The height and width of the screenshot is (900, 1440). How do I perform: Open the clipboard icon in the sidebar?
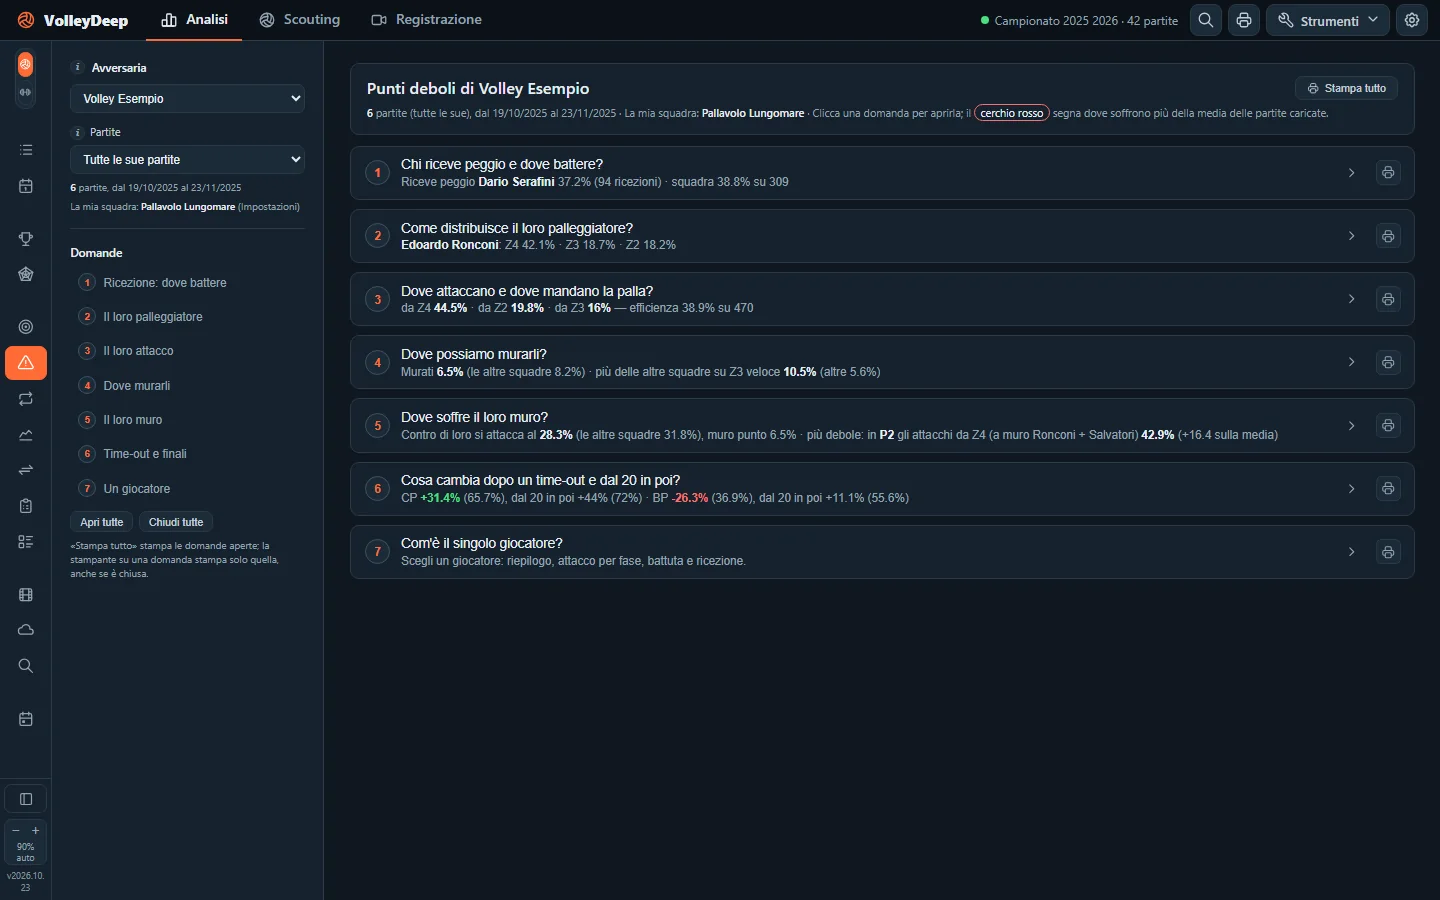coord(26,506)
